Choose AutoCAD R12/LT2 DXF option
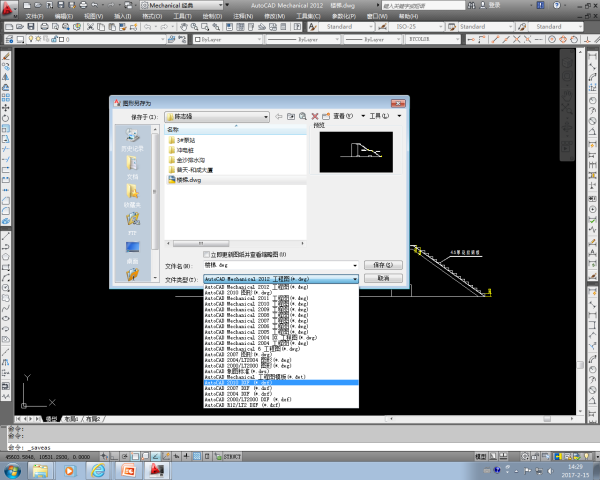This screenshot has height=480, width=600. point(281,405)
